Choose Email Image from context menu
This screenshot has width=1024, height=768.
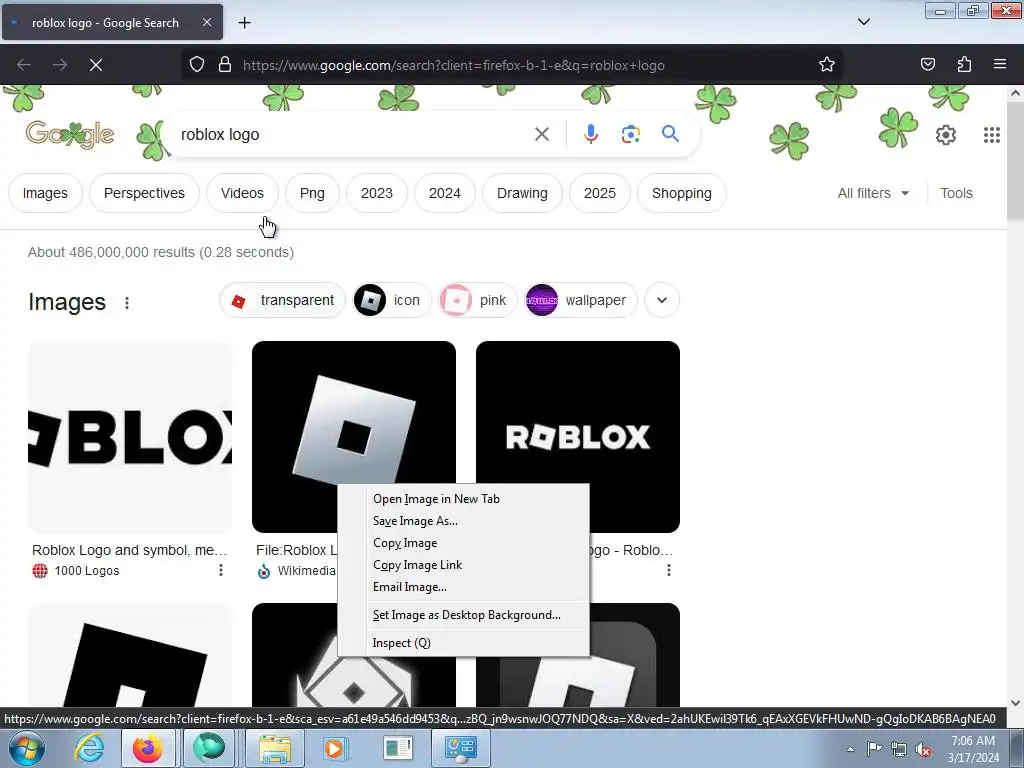click(463, 587)
